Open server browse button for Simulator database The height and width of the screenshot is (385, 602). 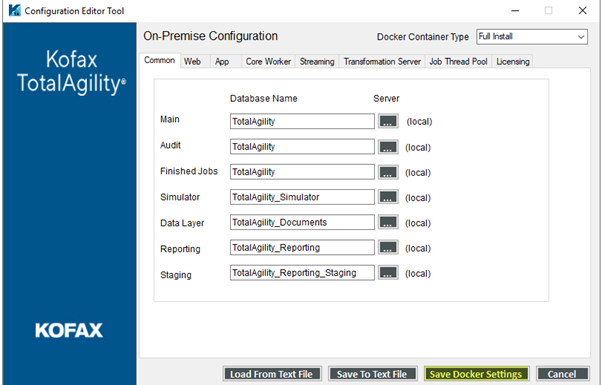coord(388,197)
